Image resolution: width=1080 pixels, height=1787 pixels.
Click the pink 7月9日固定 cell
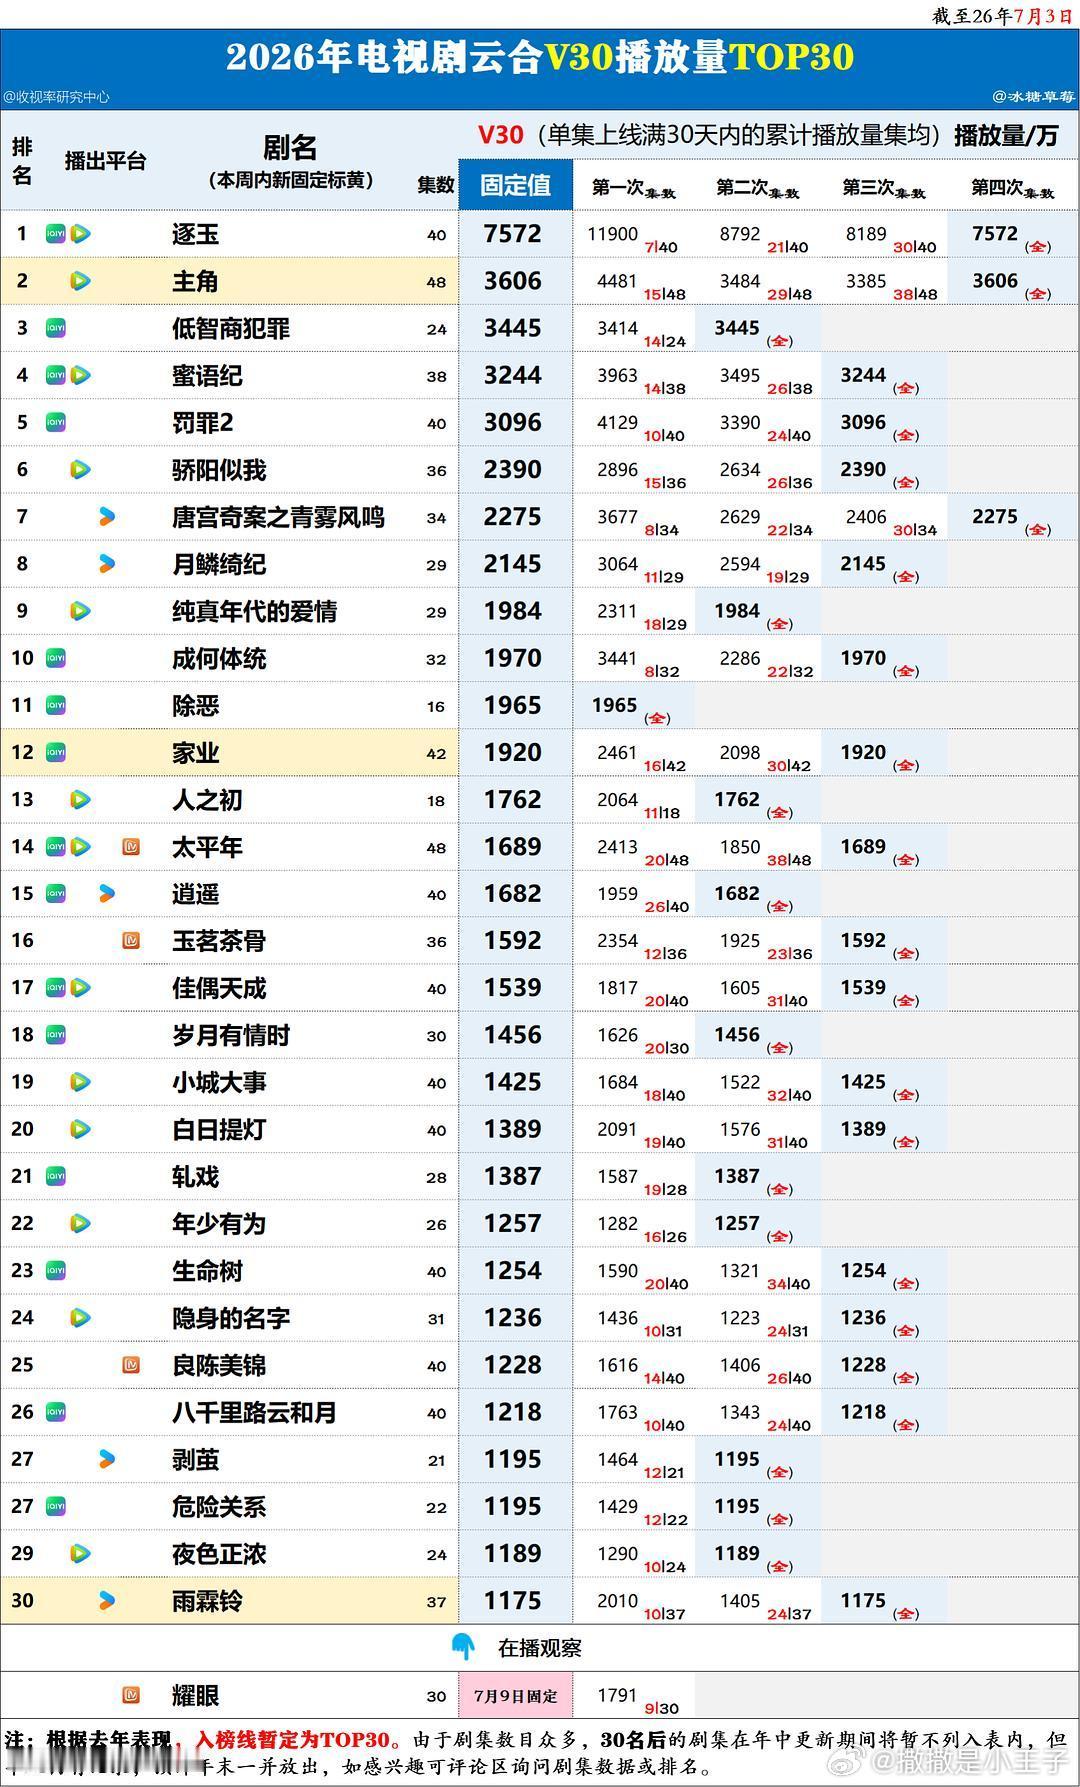516,1696
